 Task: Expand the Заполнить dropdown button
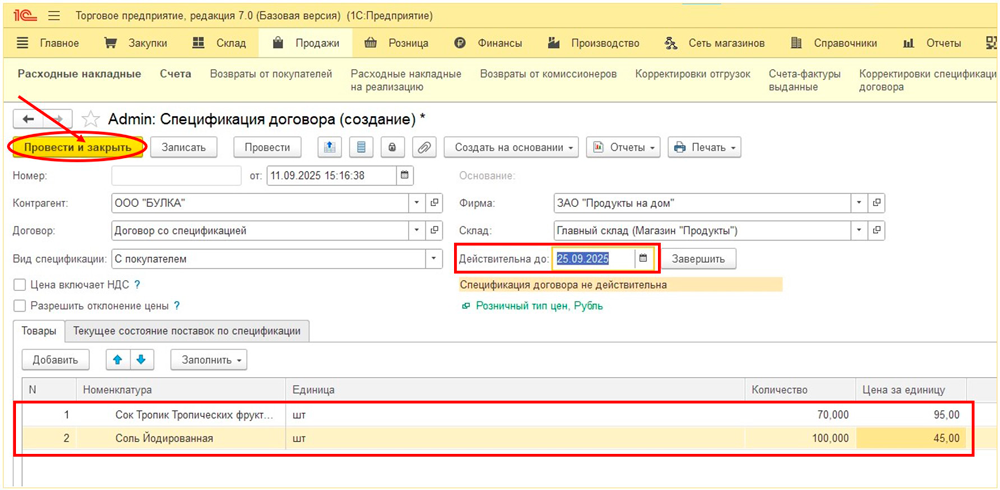tap(209, 359)
